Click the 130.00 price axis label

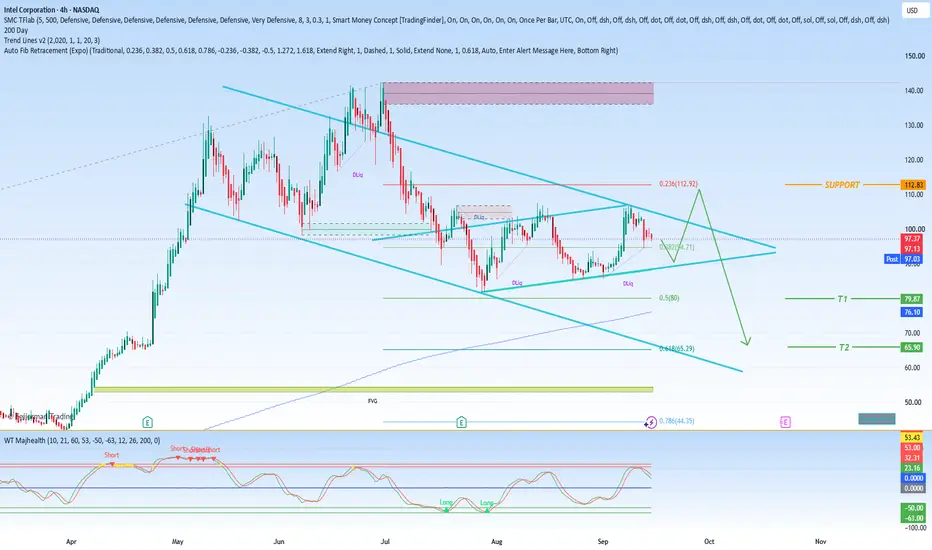coord(914,125)
